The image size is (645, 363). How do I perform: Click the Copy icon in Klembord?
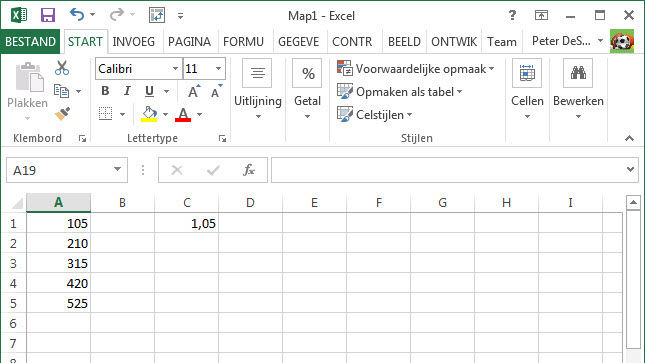coord(61,91)
